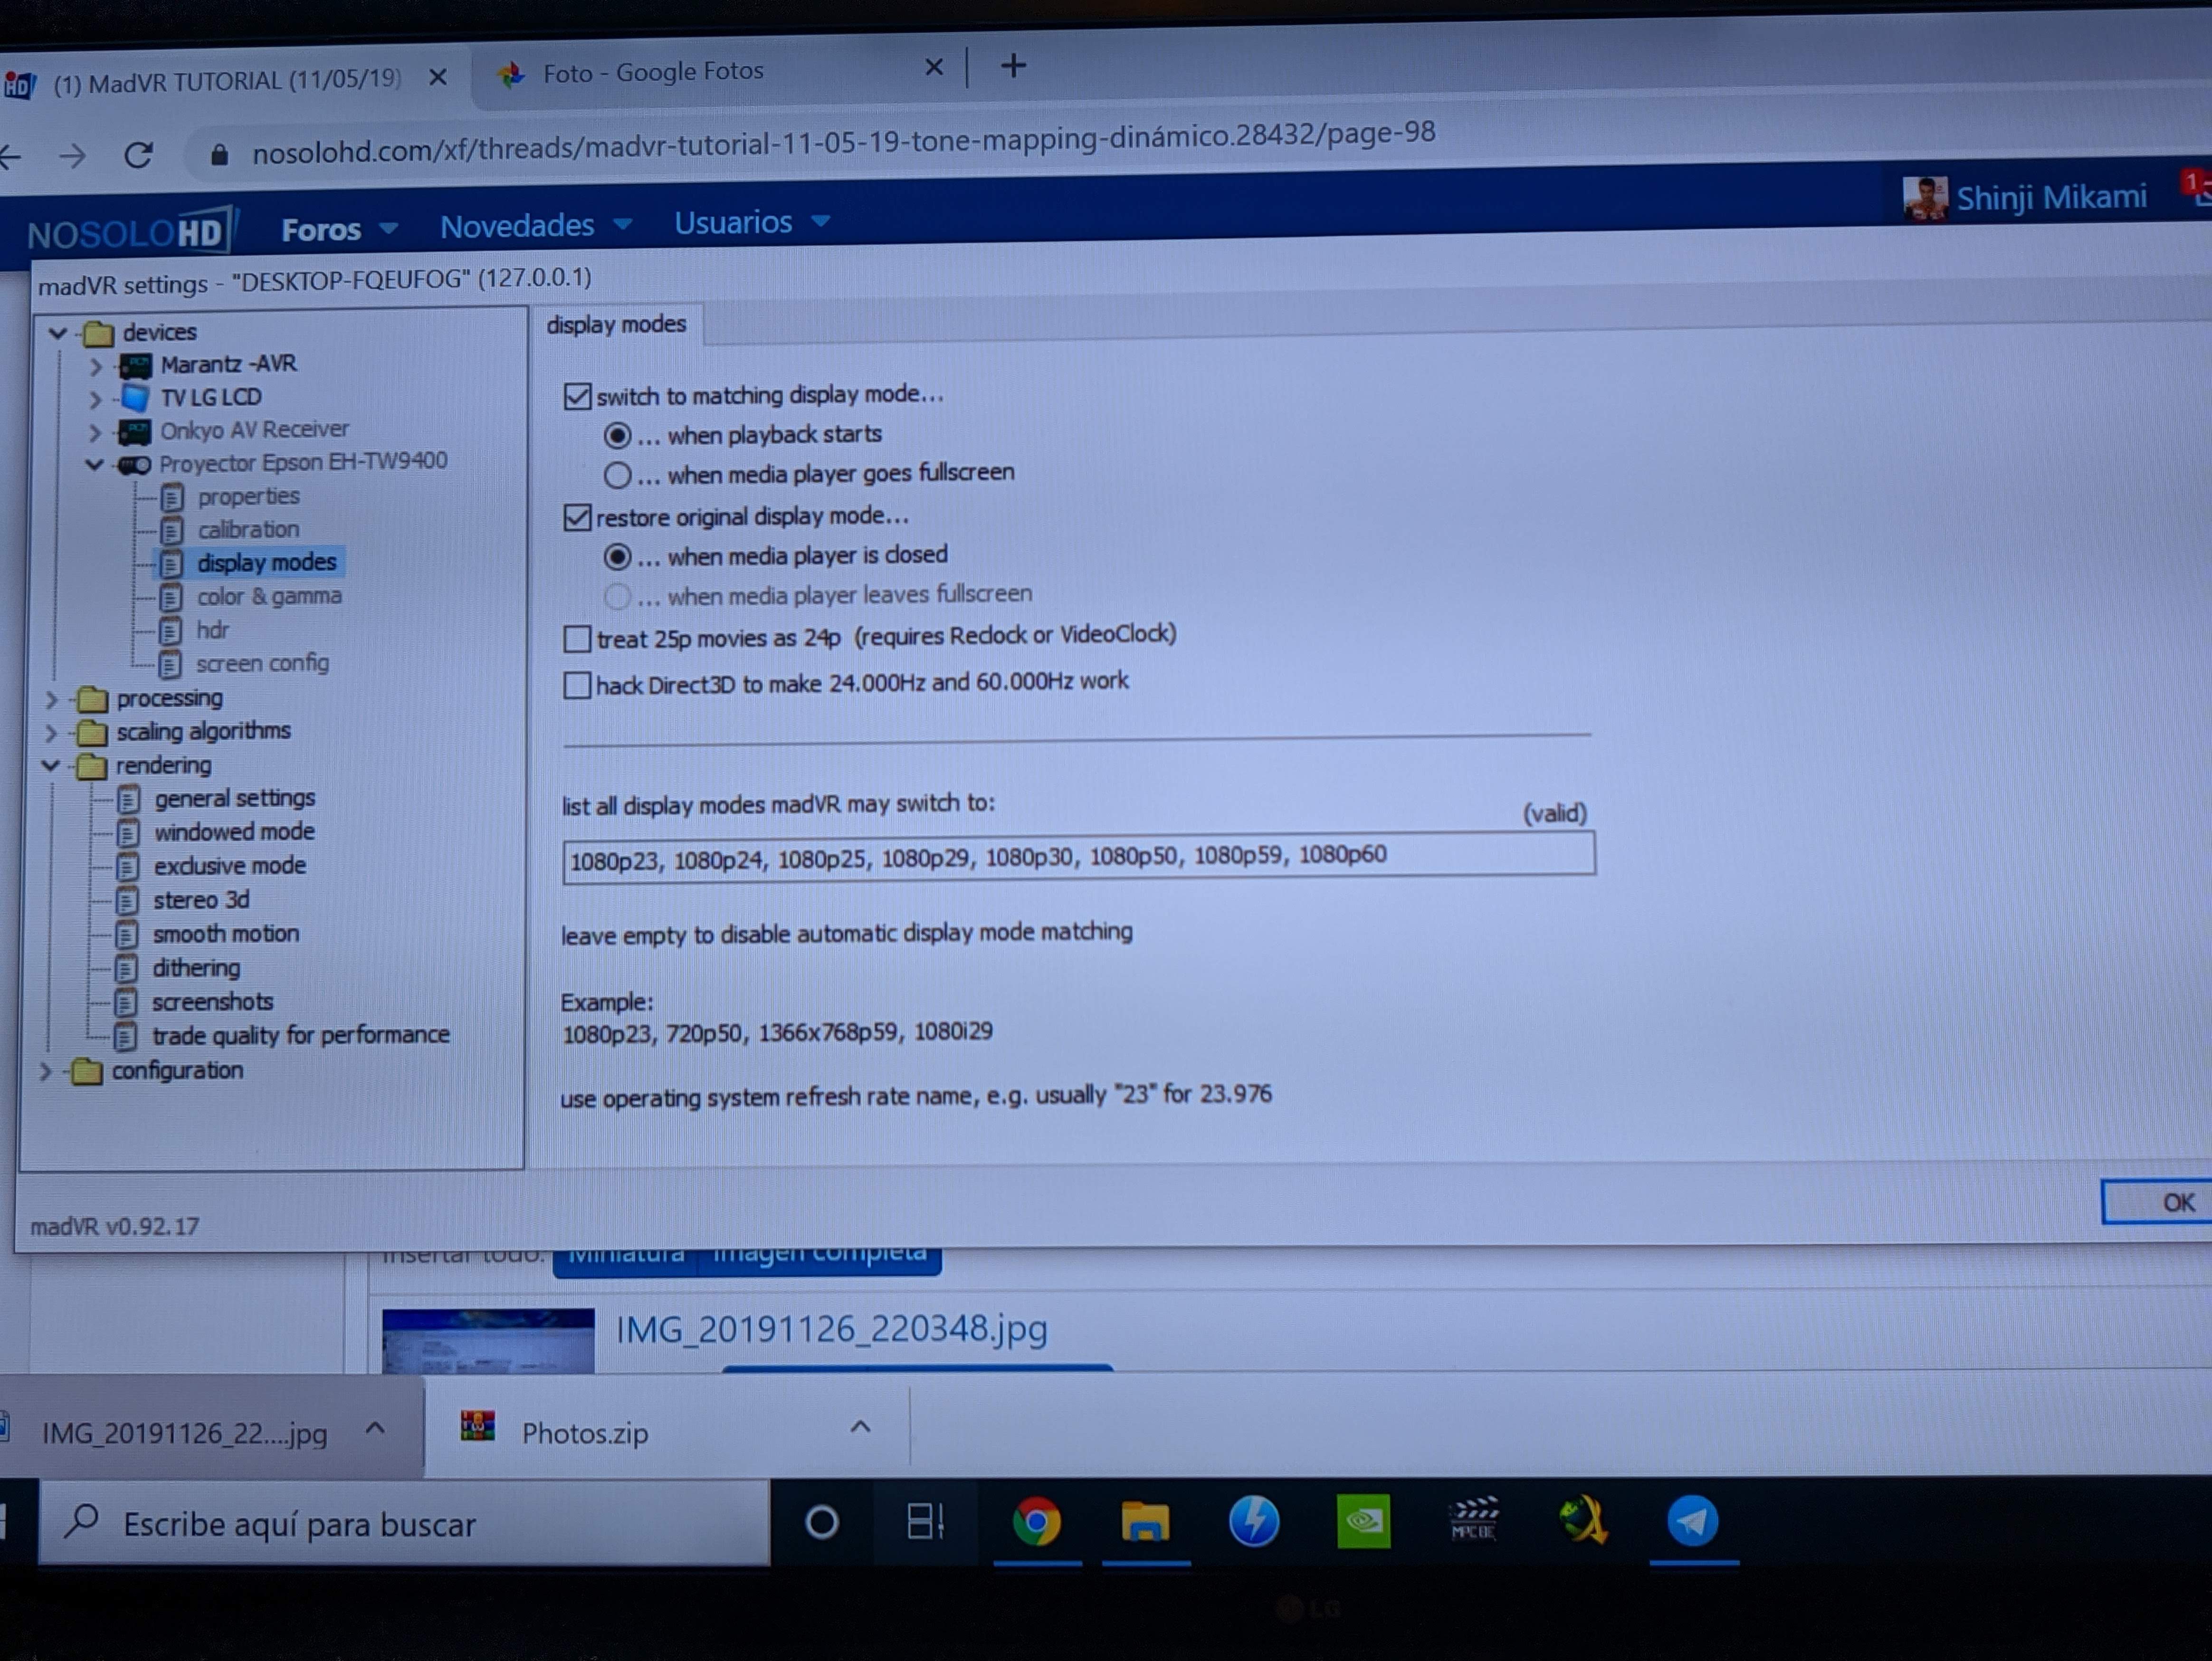
Task: Select the TV LG LCD monitor icon
Action: (x=135, y=398)
